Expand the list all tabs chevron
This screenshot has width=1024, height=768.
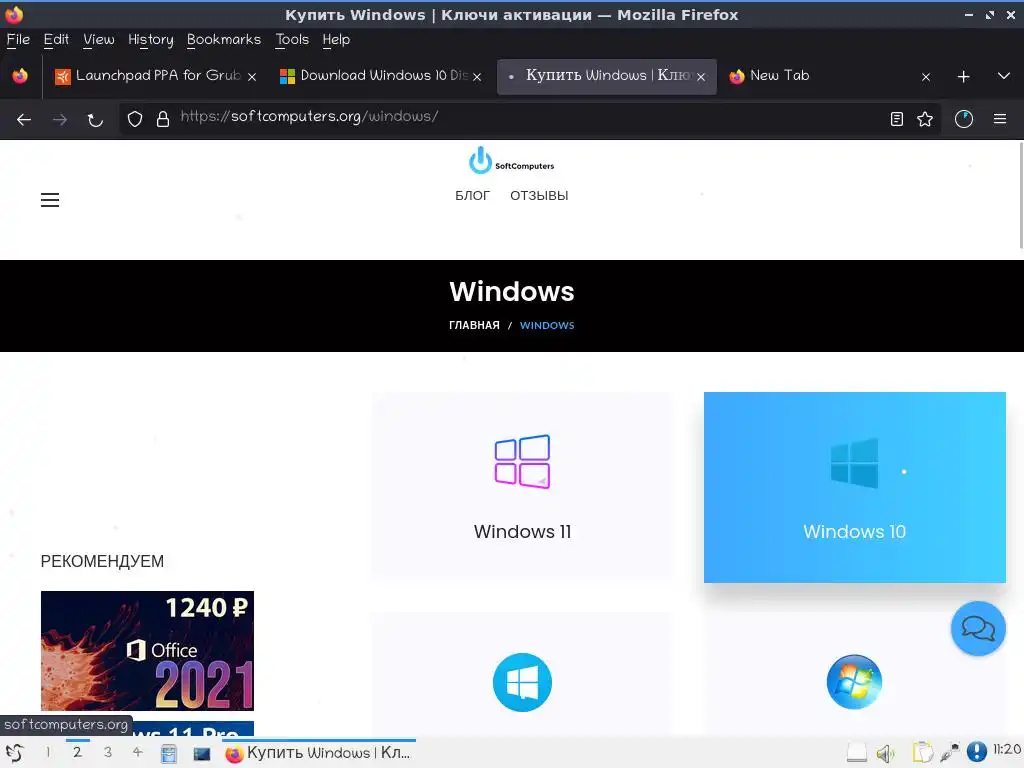click(1004, 76)
